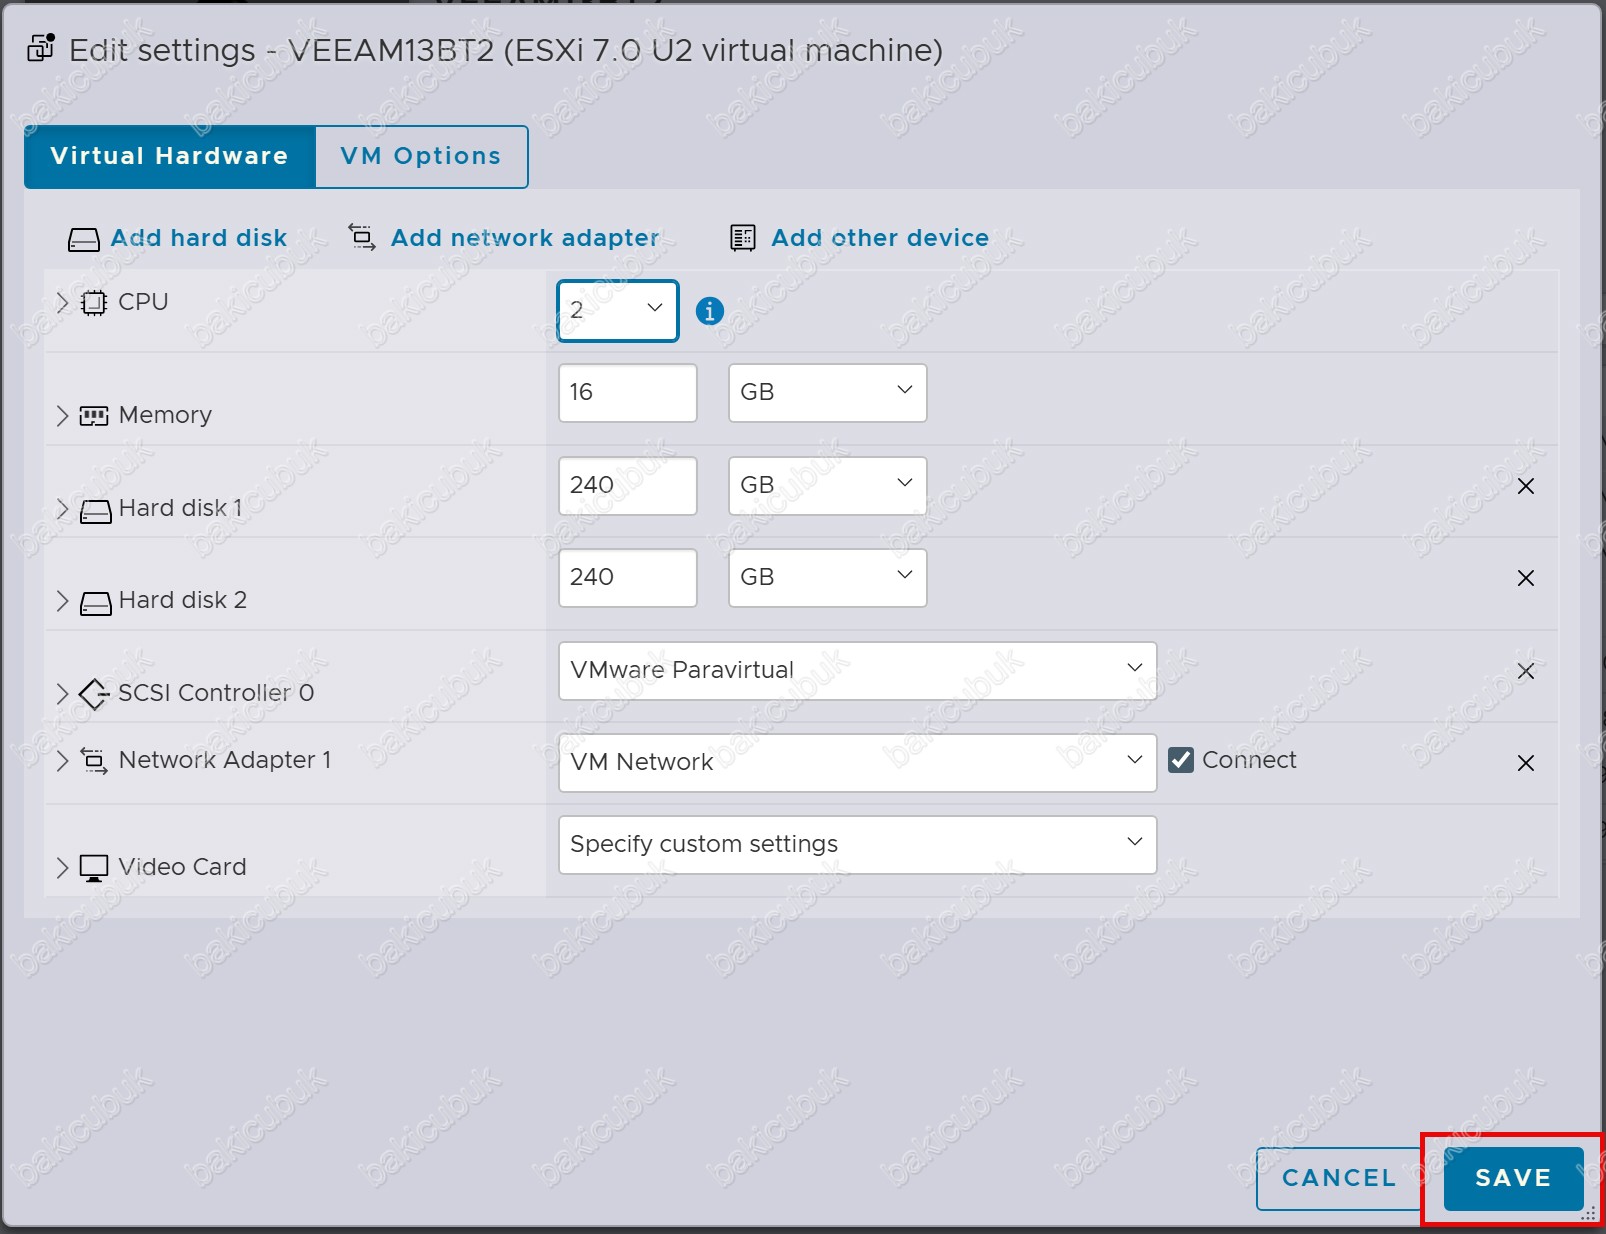Click the Hard disk 1 drive icon
The width and height of the screenshot is (1606, 1234).
pyautogui.click(x=95, y=511)
